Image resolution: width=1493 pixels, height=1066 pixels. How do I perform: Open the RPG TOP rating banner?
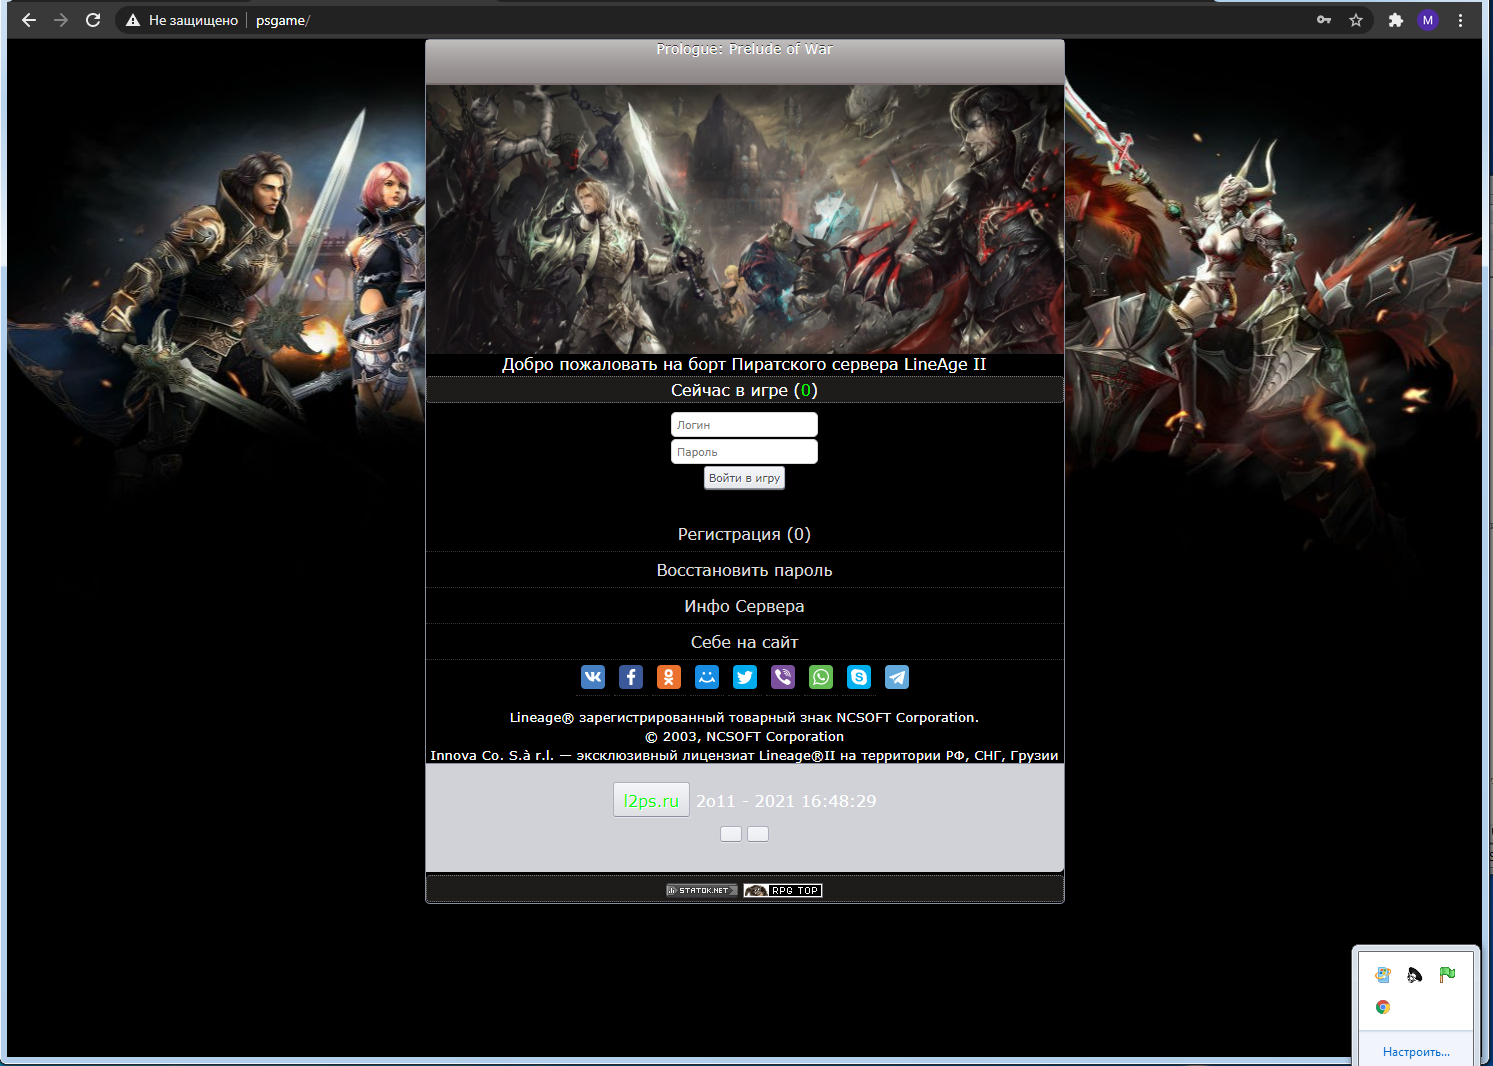coord(783,890)
